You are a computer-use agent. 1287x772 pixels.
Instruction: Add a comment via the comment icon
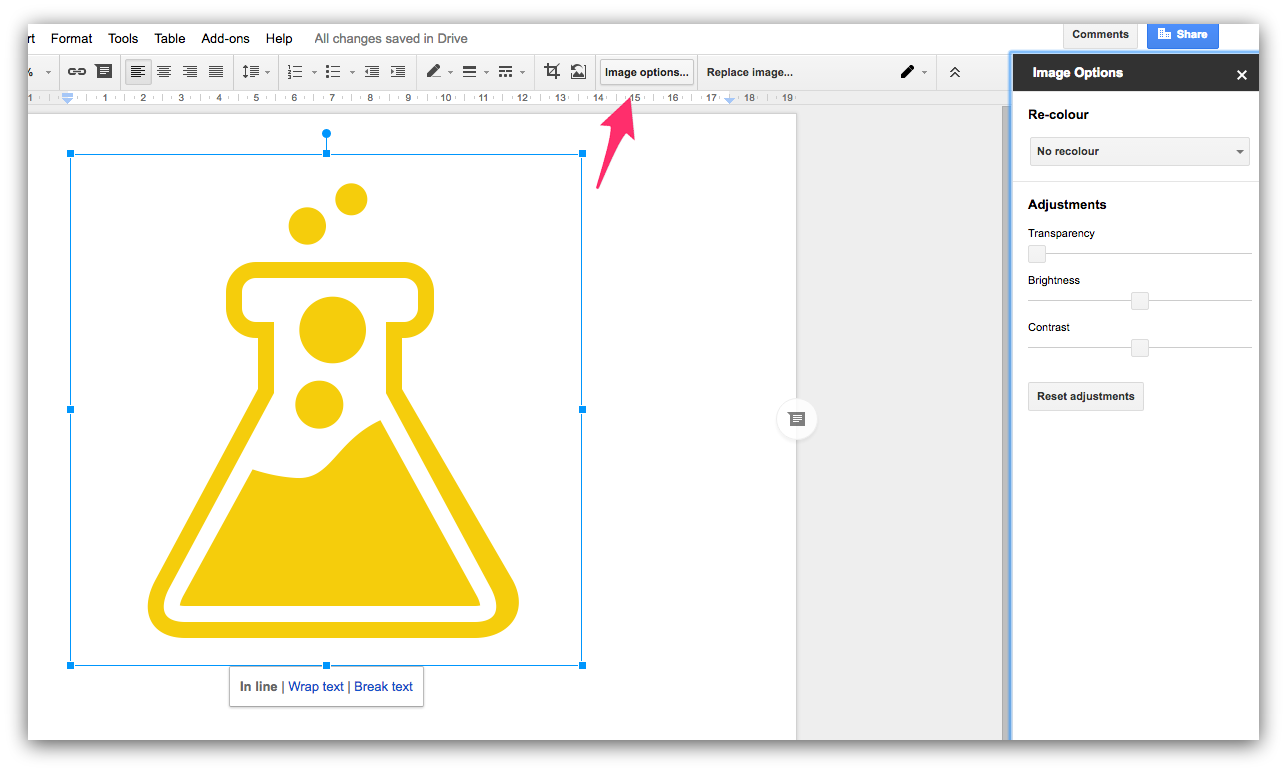coord(103,71)
